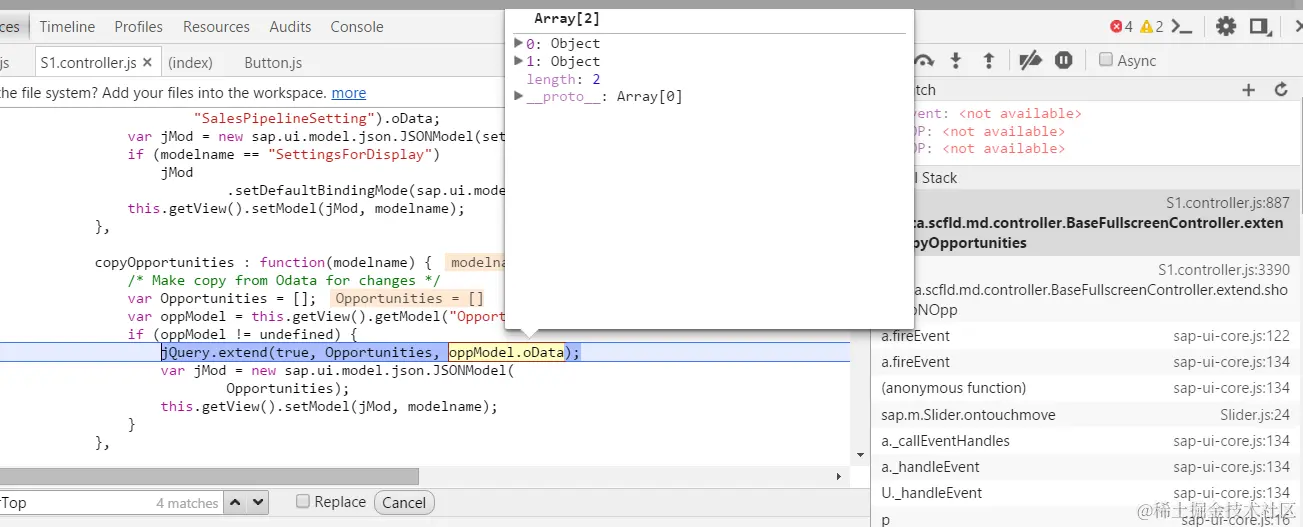This screenshot has width=1303, height=527.
Task: Switch to the Timeline panel
Action: coord(68,27)
